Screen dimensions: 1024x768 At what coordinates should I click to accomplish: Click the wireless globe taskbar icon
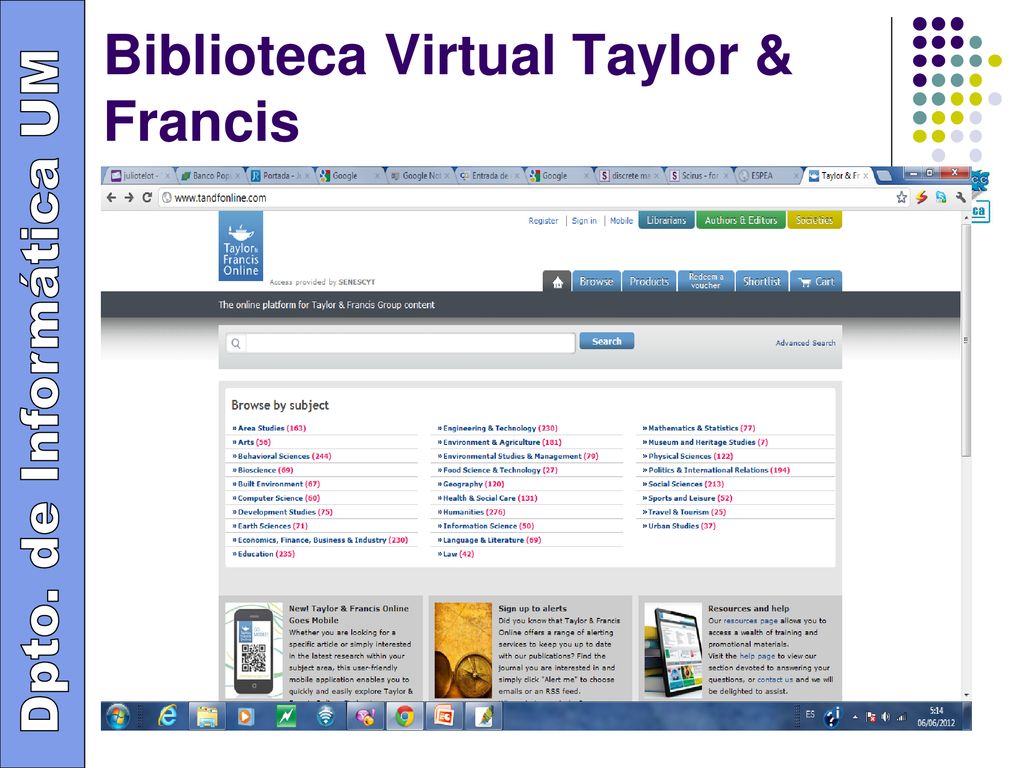[325, 716]
